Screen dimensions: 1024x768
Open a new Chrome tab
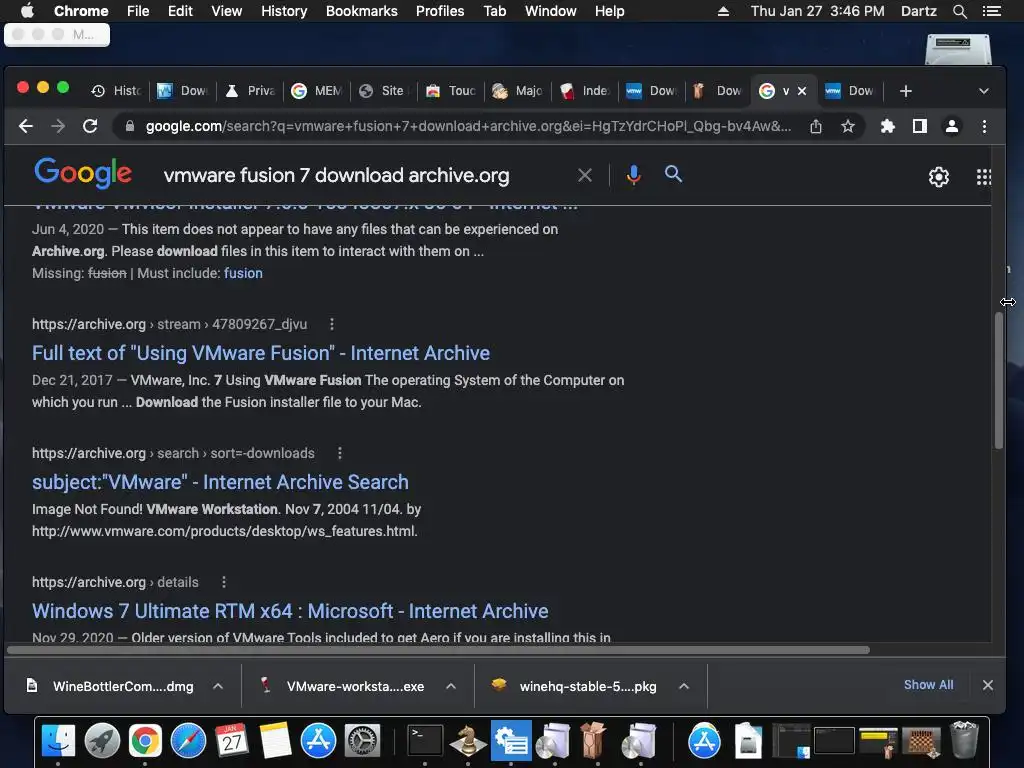[x=905, y=91]
